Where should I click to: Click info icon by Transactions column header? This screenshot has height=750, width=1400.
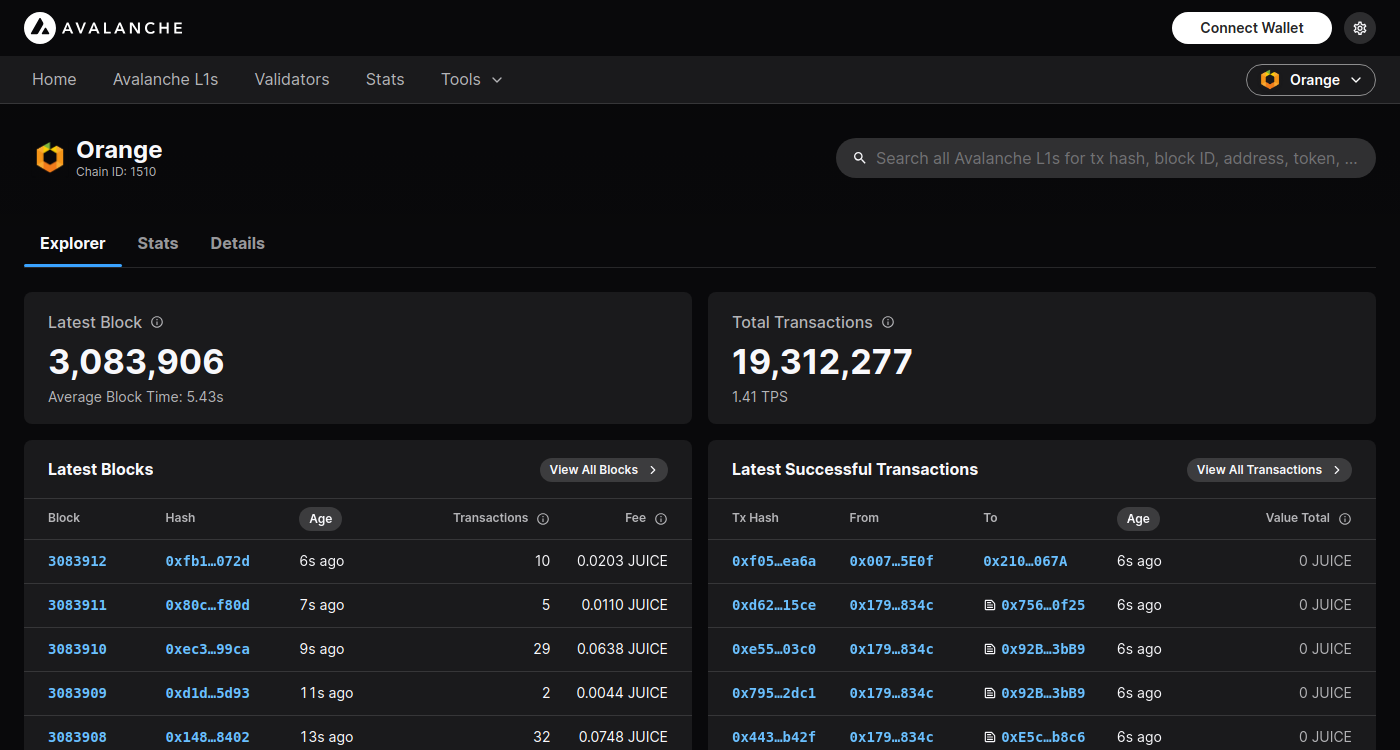click(x=543, y=519)
